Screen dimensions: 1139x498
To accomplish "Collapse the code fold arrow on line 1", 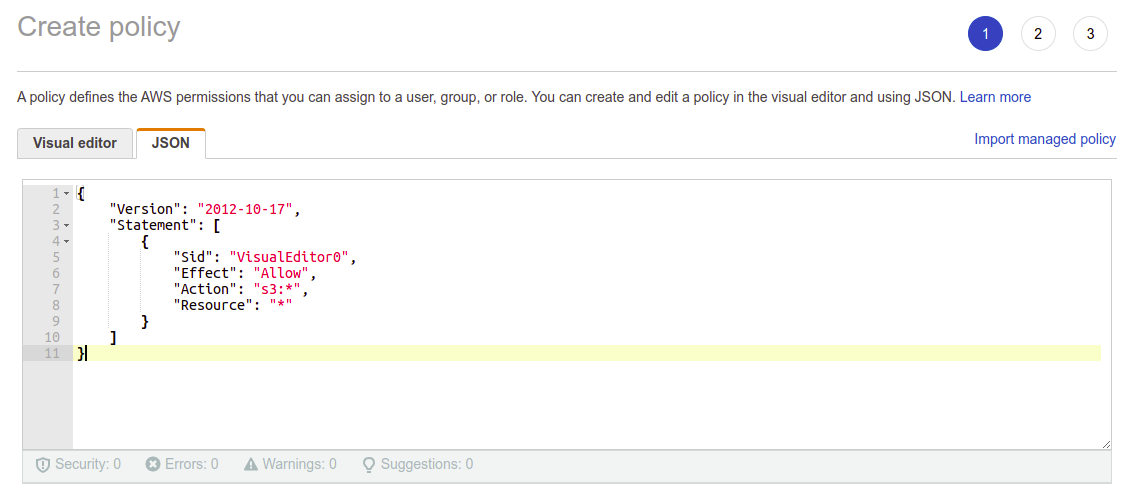I will tap(66, 193).
